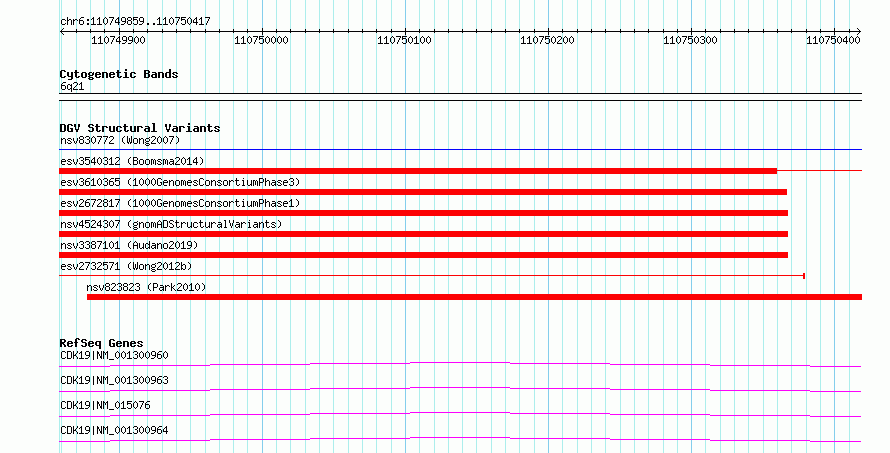Open CDK19|NM_001300963 transcript label
Viewport: 890px width, 453px height.
[114, 380]
